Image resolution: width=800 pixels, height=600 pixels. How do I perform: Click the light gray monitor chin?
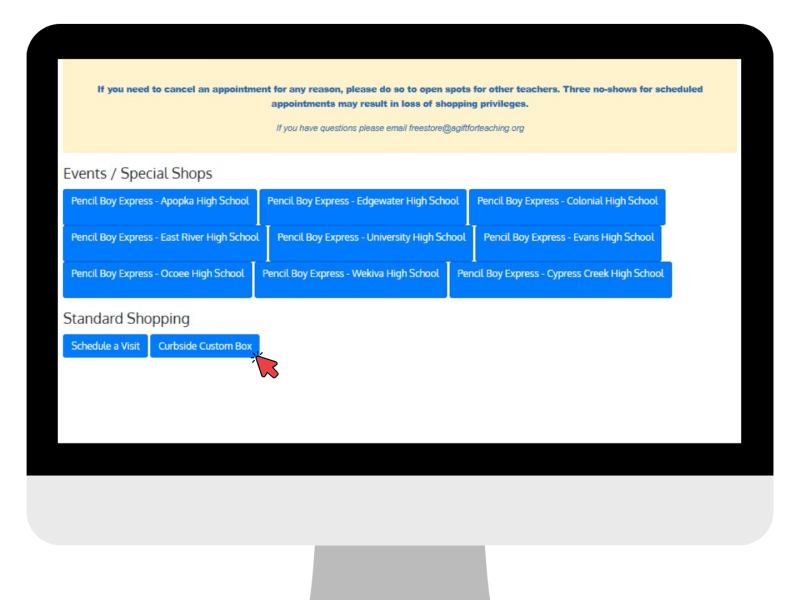[x=400, y=509]
